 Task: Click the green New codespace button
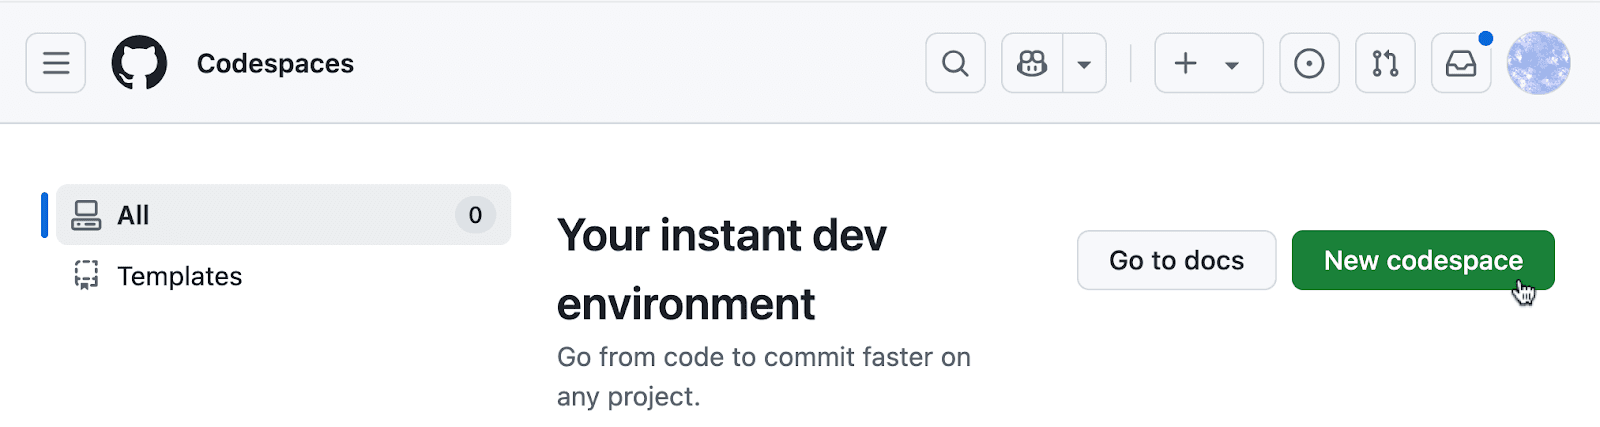tap(1422, 260)
